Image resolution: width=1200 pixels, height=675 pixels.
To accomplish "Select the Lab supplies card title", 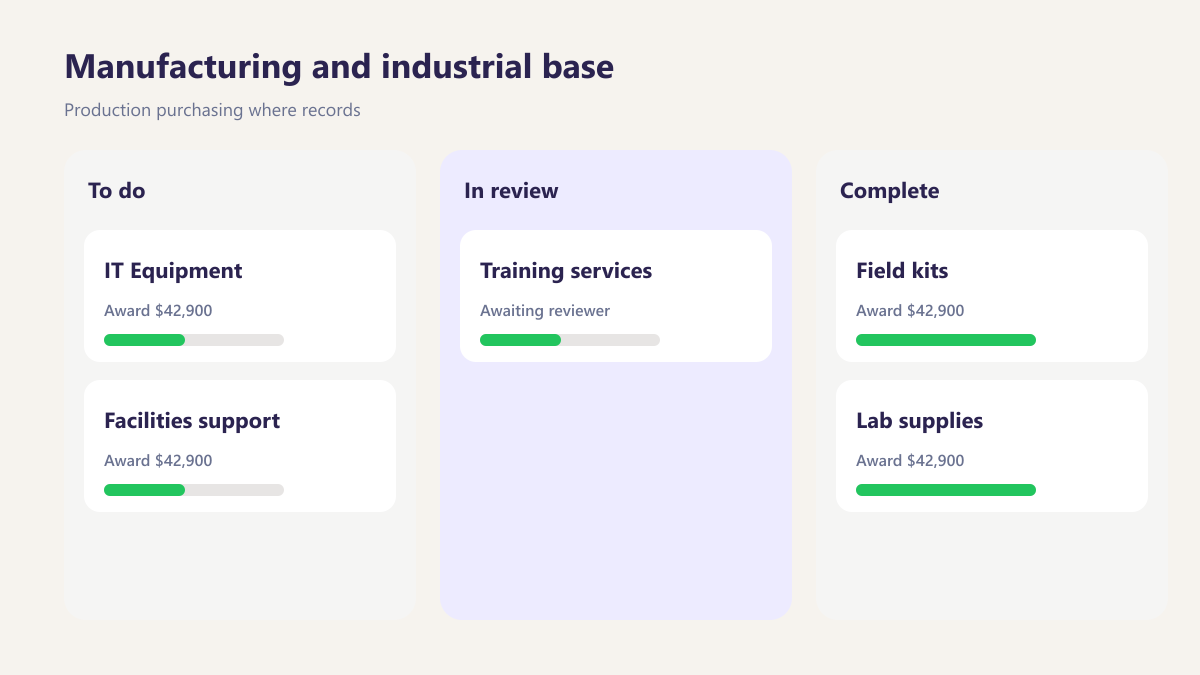I will pyautogui.click(x=920, y=421).
